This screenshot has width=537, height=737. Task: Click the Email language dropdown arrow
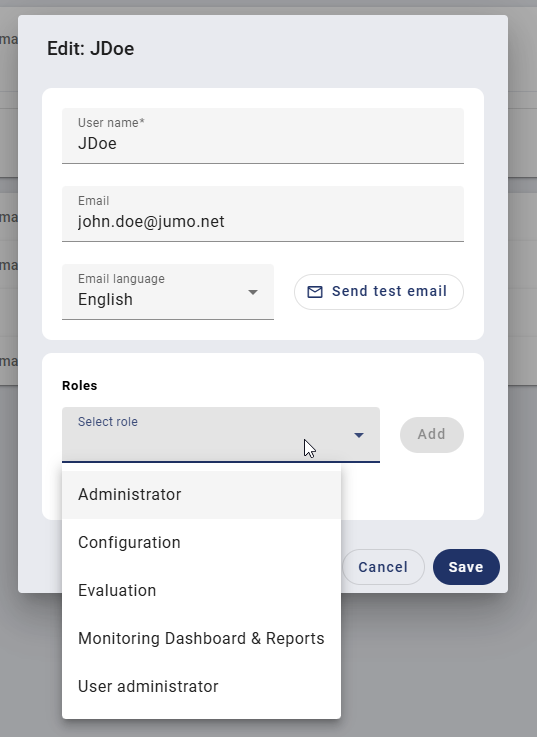(x=253, y=292)
